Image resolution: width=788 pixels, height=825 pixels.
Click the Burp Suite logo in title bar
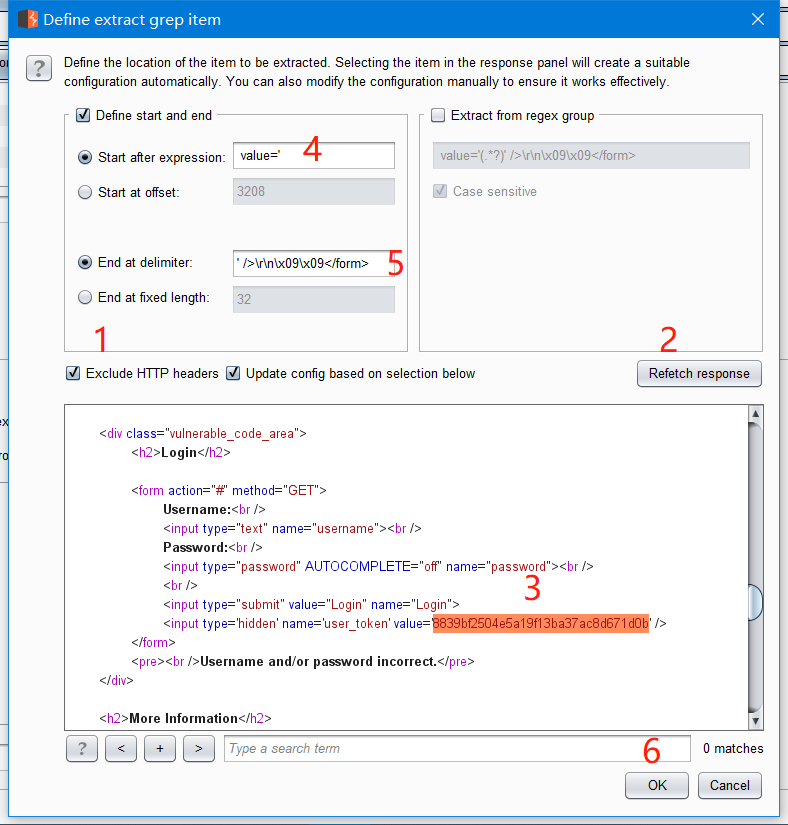[28, 19]
